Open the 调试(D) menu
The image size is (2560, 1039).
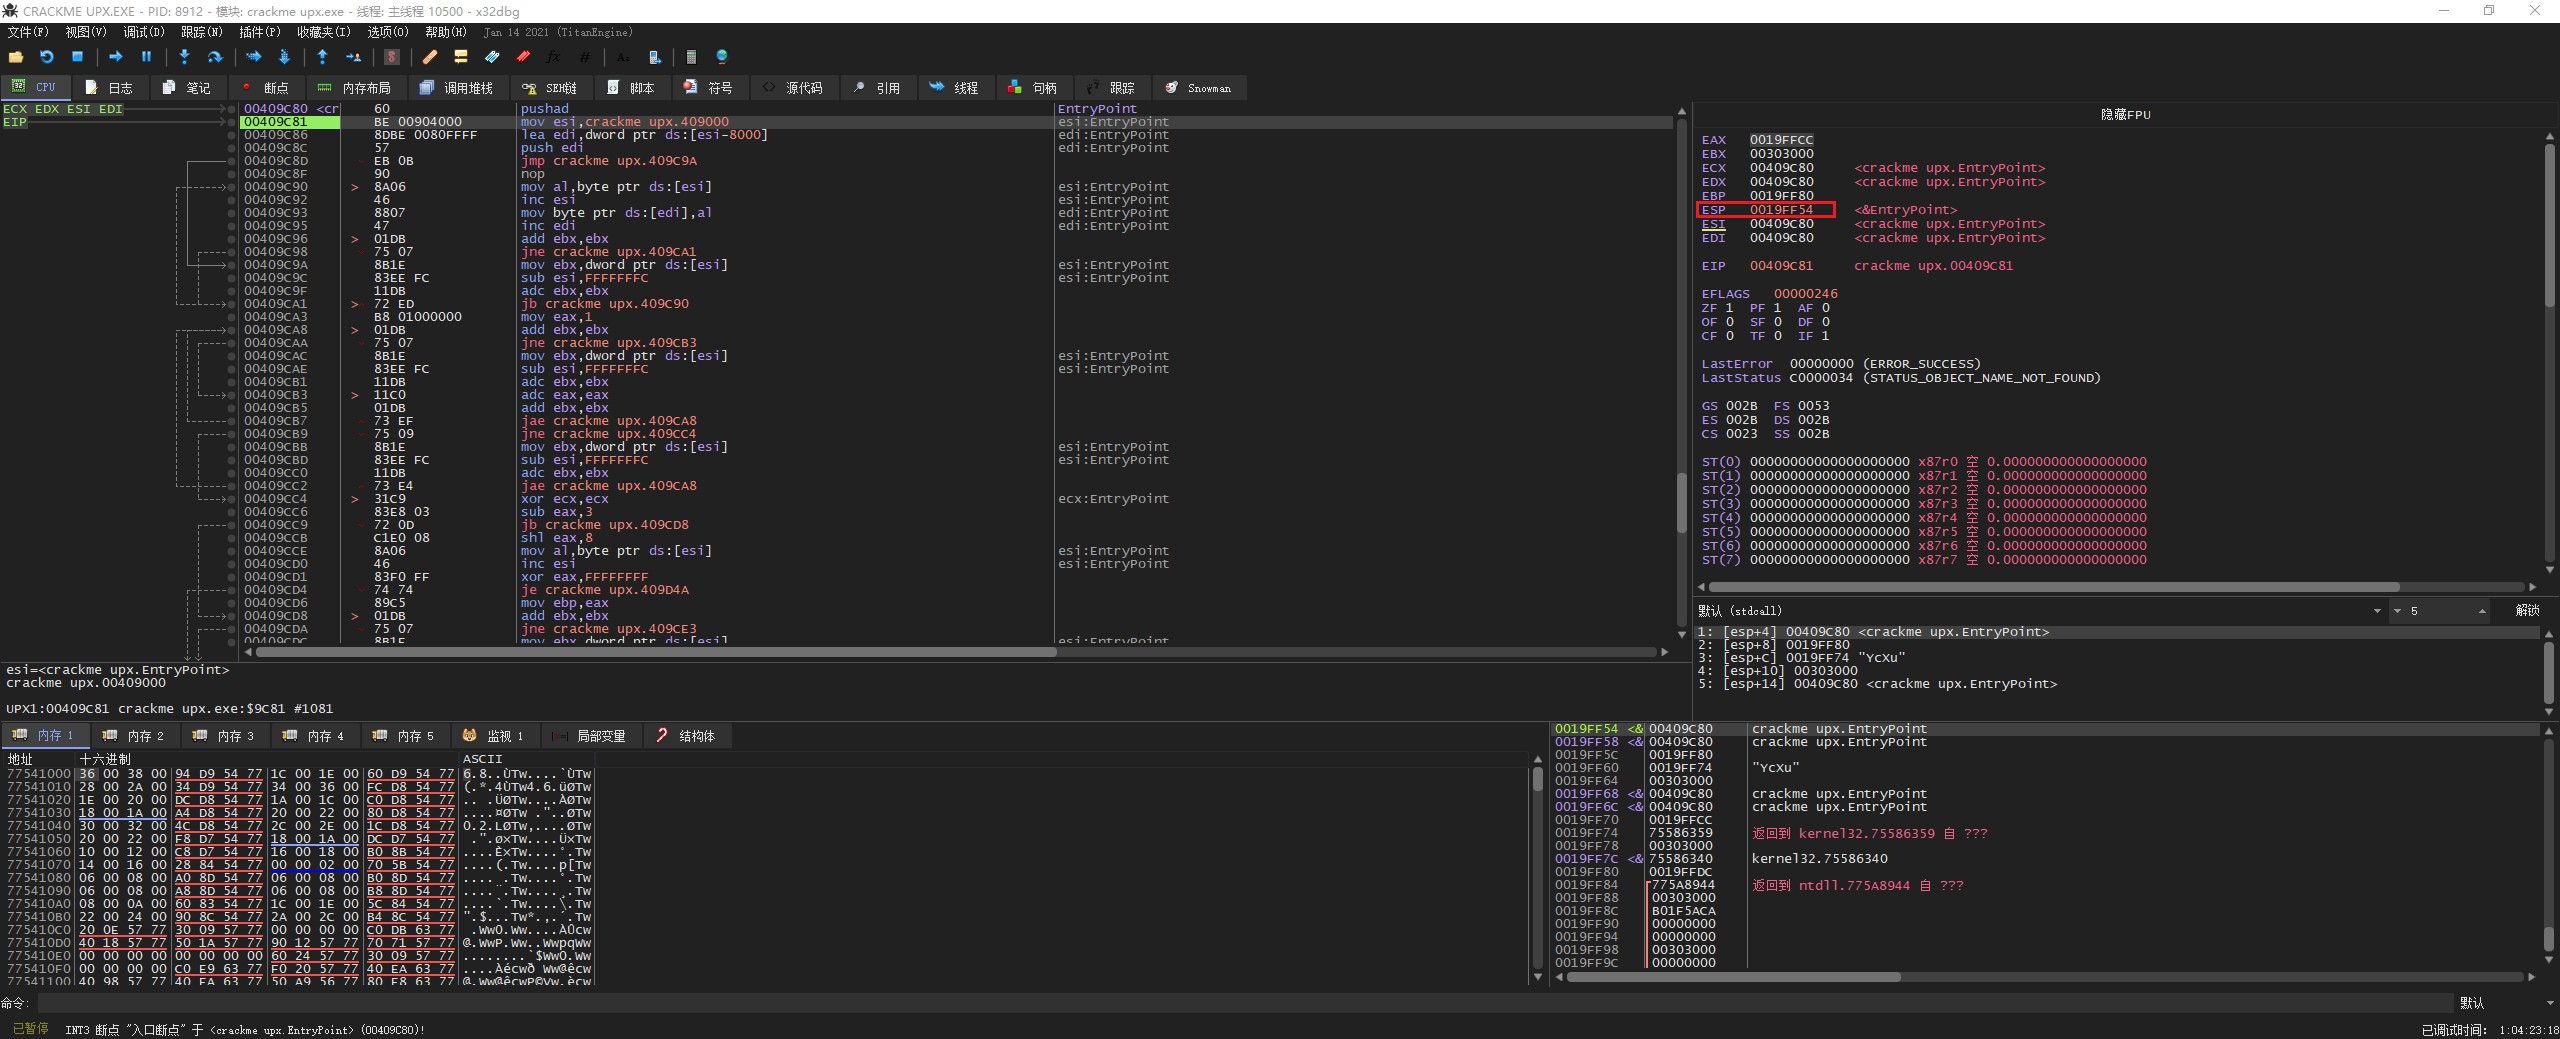(x=143, y=32)
